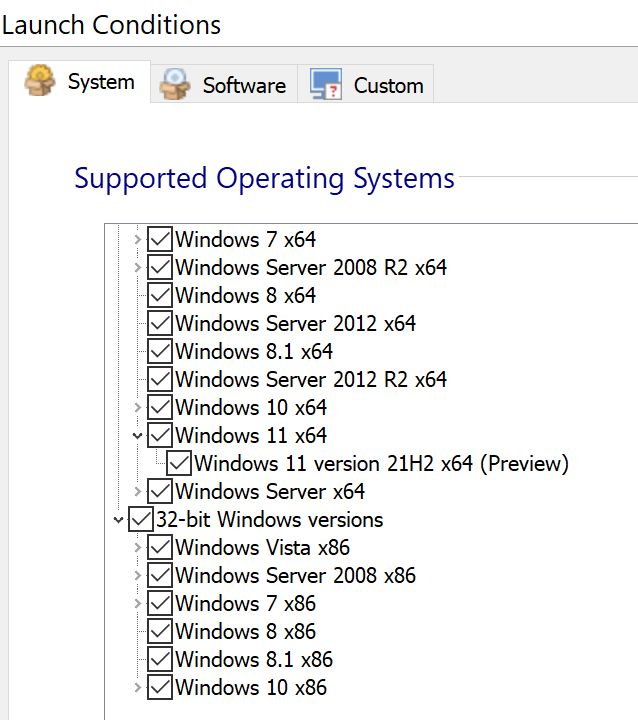Select the 'Windows 8.1 x64' label
Screen dimensions: 638x720
click(x=254, y=351)
